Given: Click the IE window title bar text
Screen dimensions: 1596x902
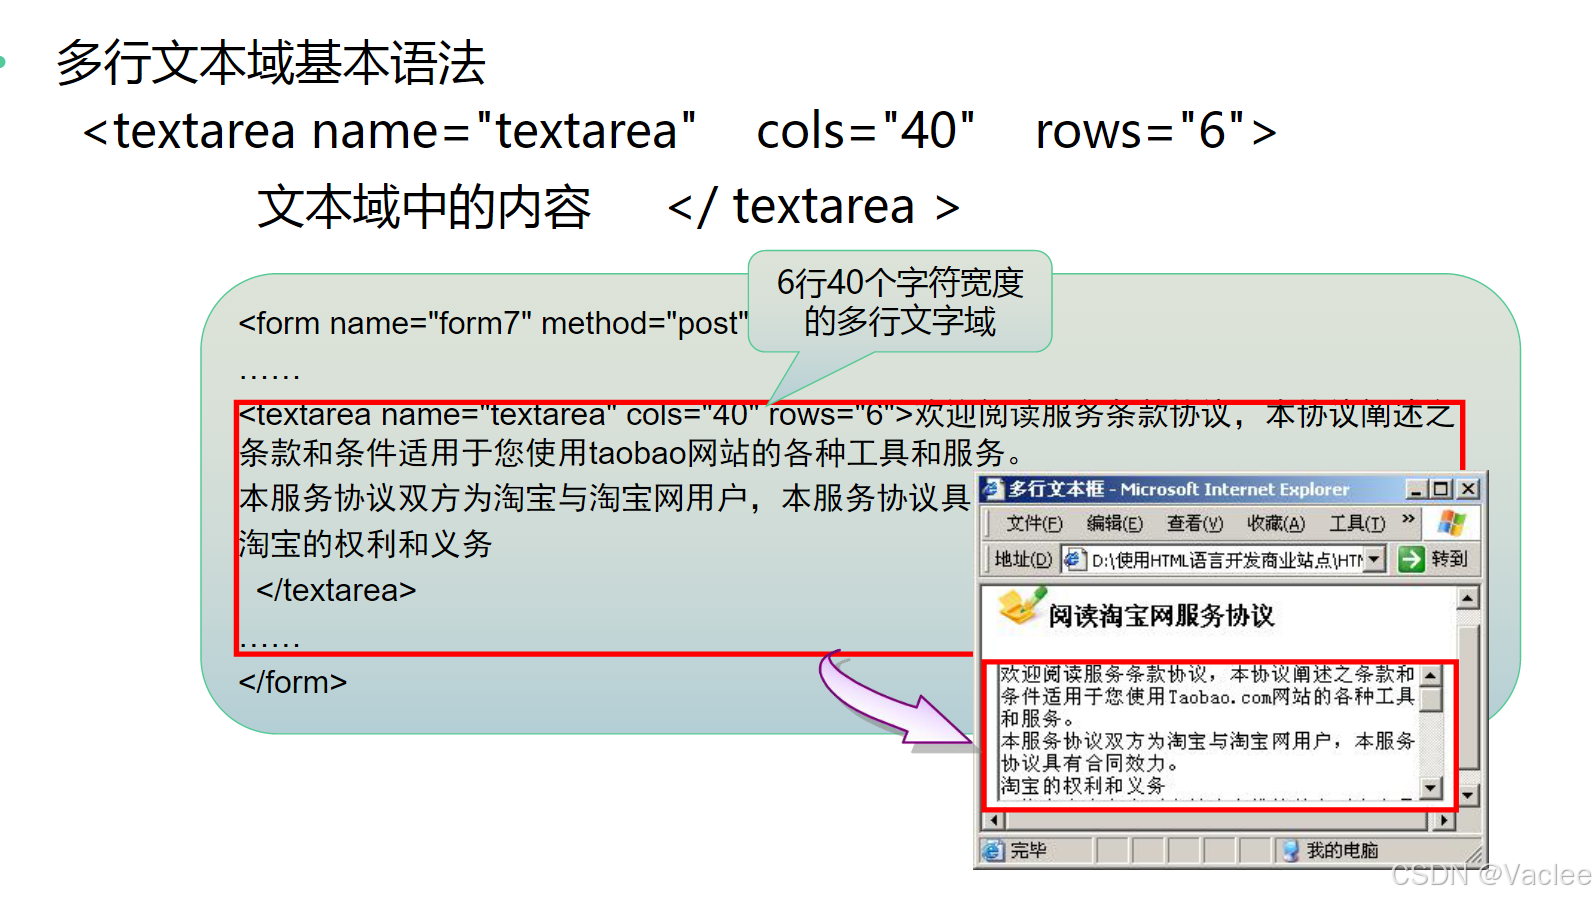Looking at the screenshot, I should 1178,489.
